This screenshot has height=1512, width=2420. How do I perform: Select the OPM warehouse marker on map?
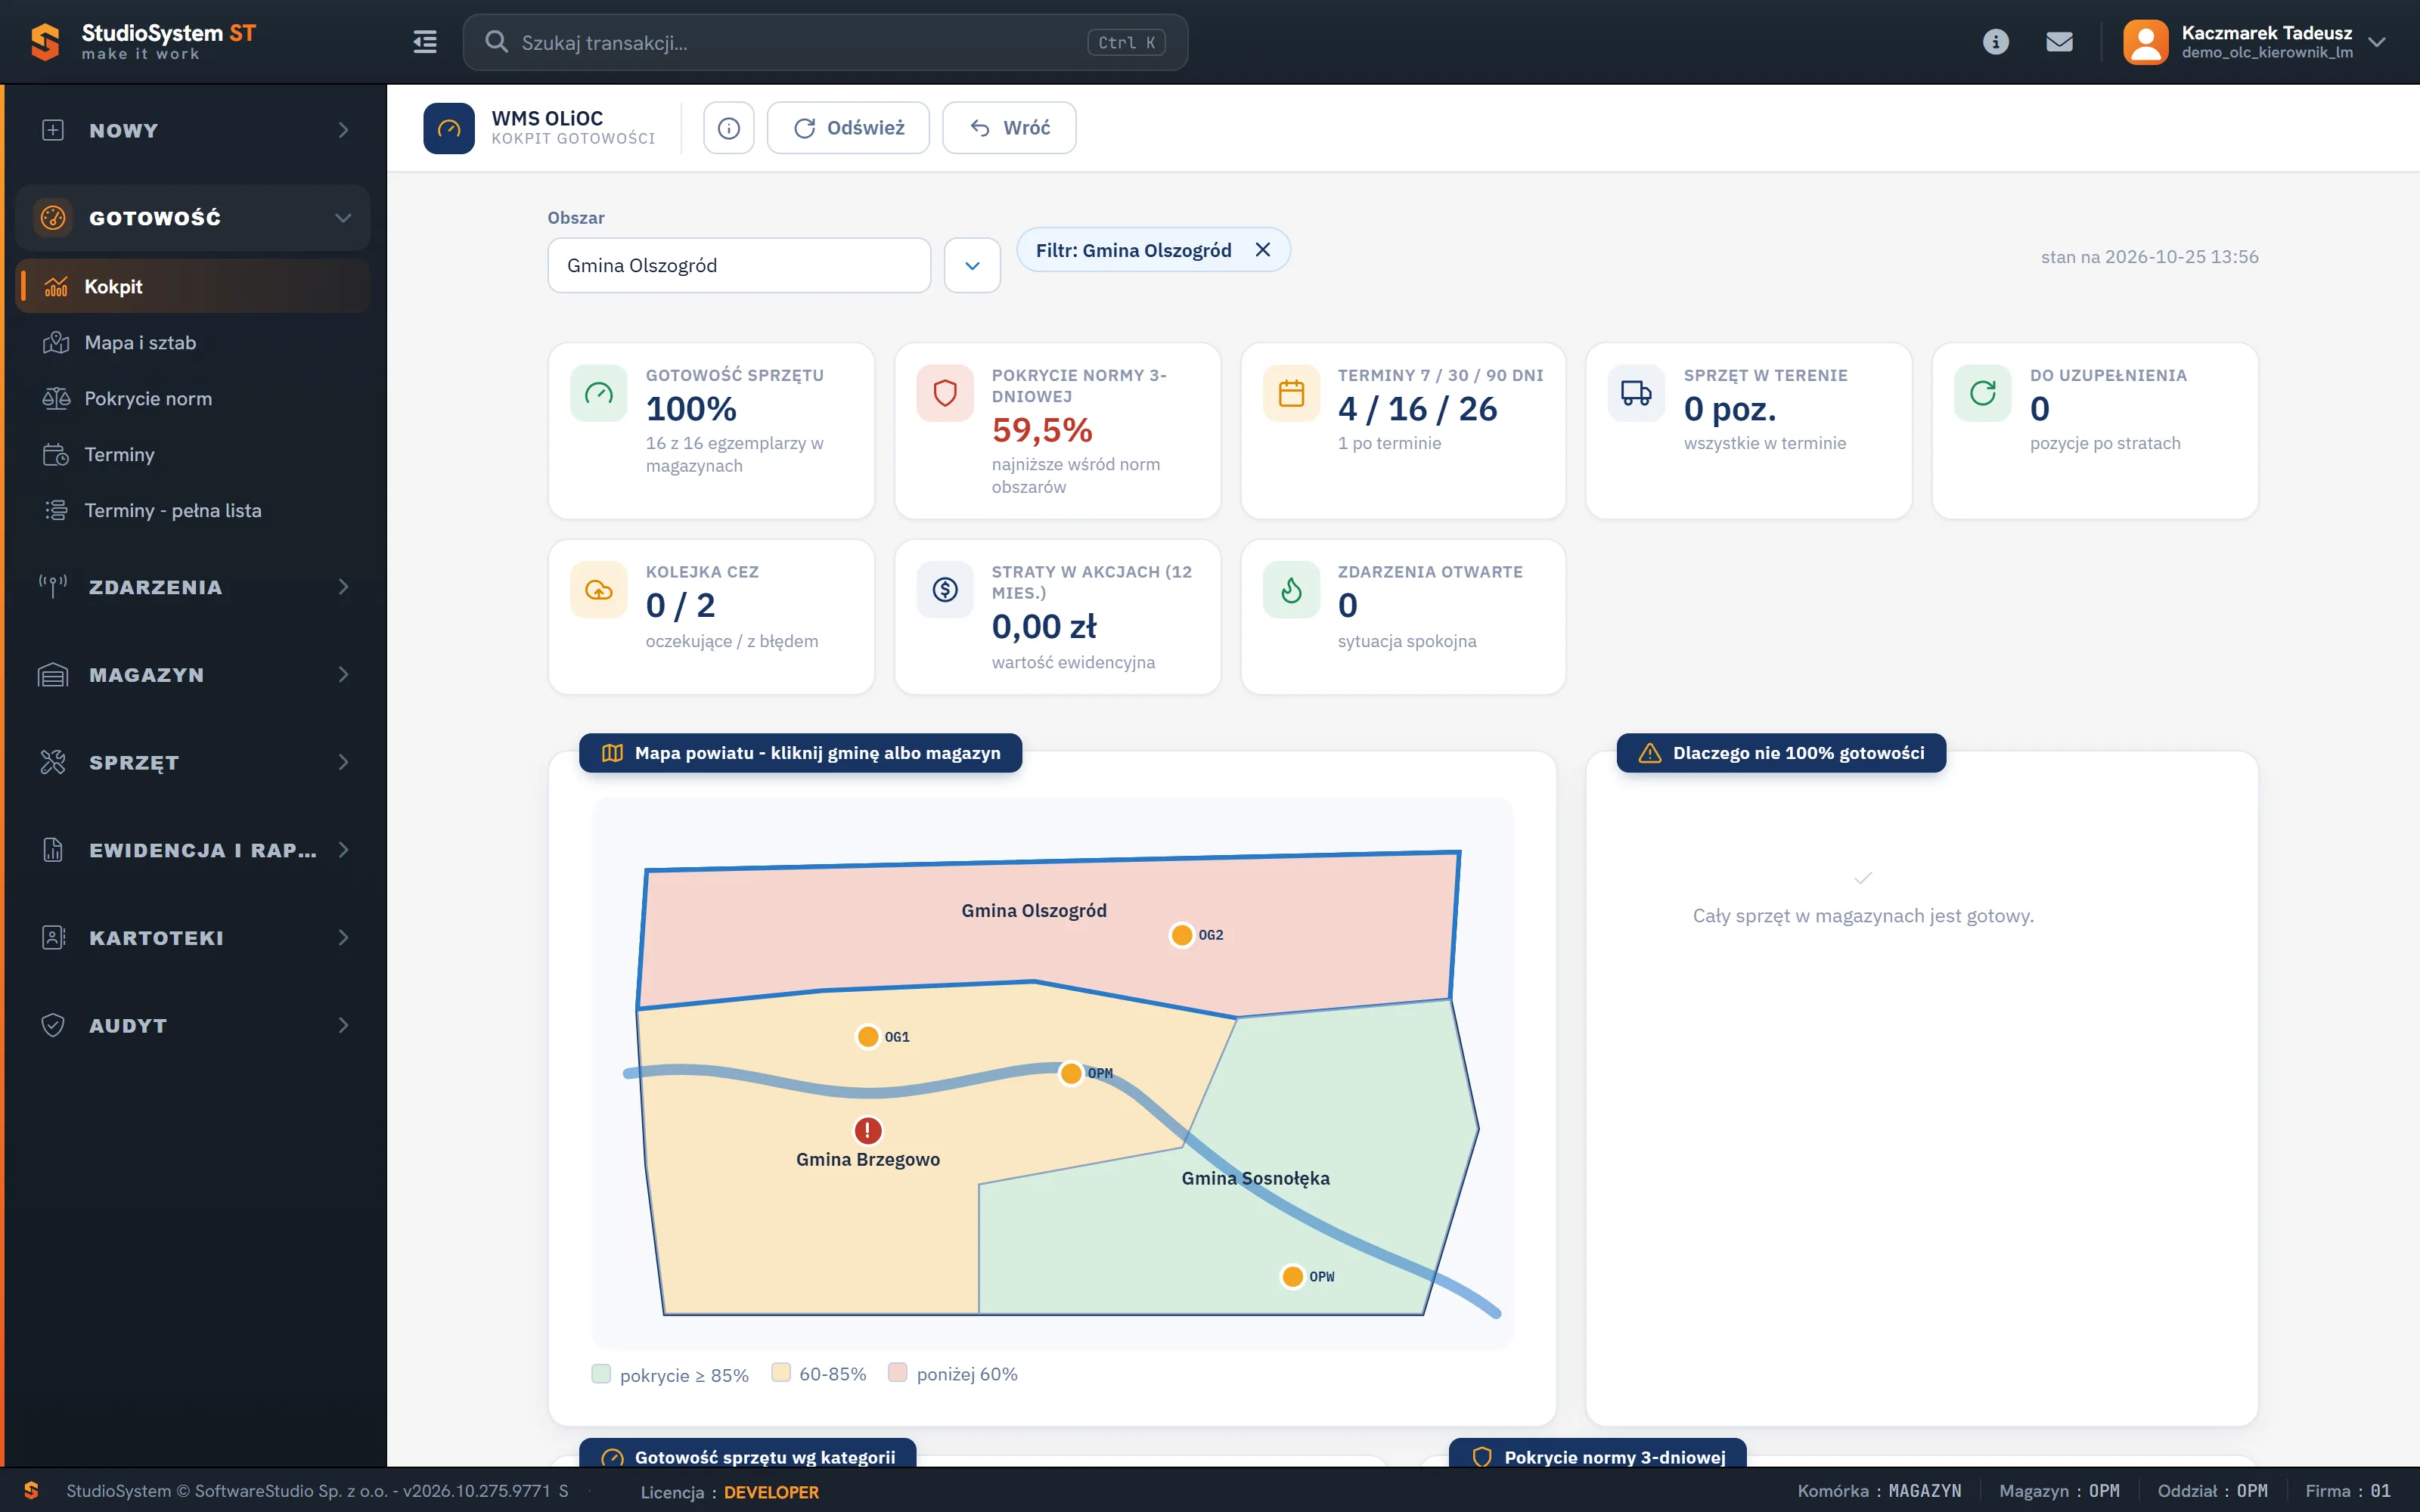pos(1071,1073)
